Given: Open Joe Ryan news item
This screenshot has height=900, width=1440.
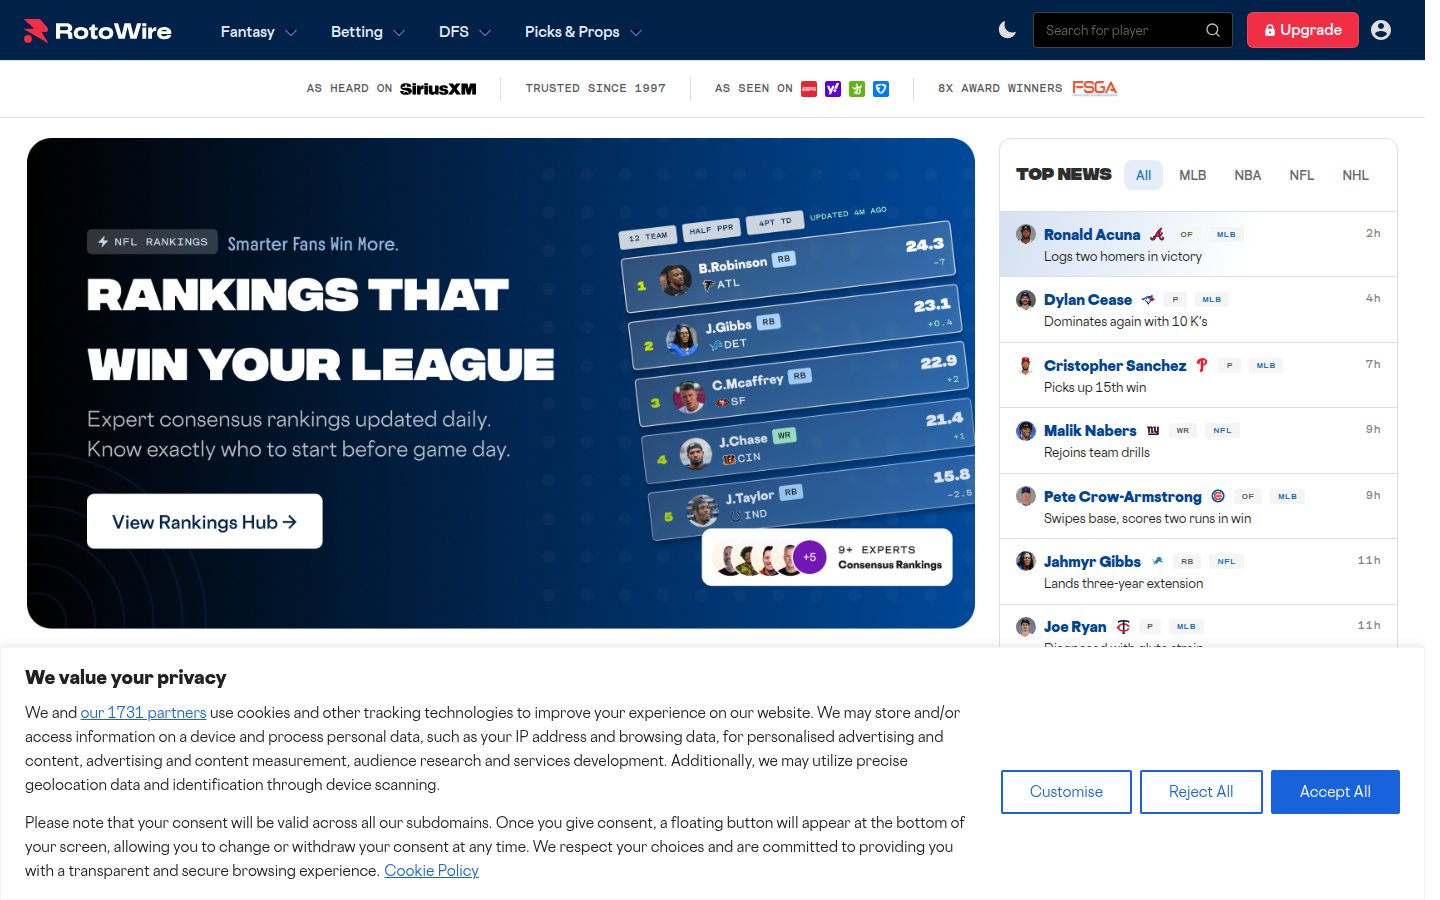Looking at the screenshot, I should pos(1198,628).
